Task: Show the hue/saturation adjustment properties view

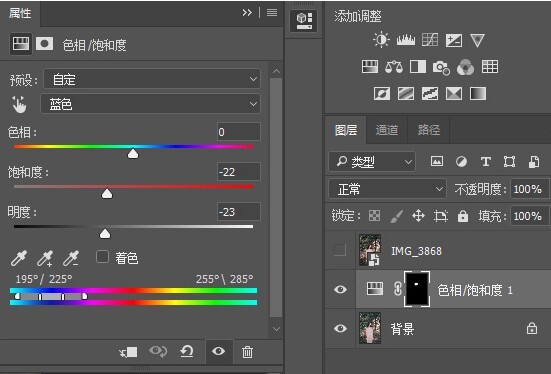Action: click(21, 44)
